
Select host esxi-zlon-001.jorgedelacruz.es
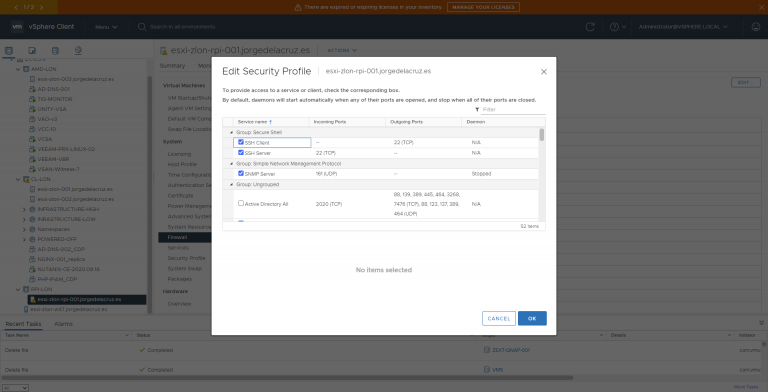click(x=75, y=189)
